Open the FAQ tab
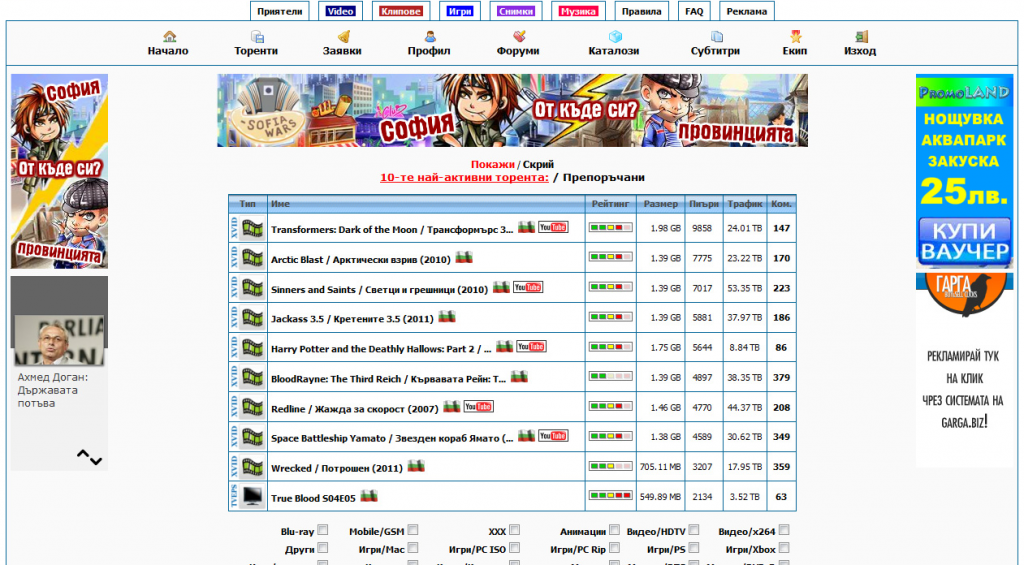Viewport: 1024px width, 565px height. point(694,12)
